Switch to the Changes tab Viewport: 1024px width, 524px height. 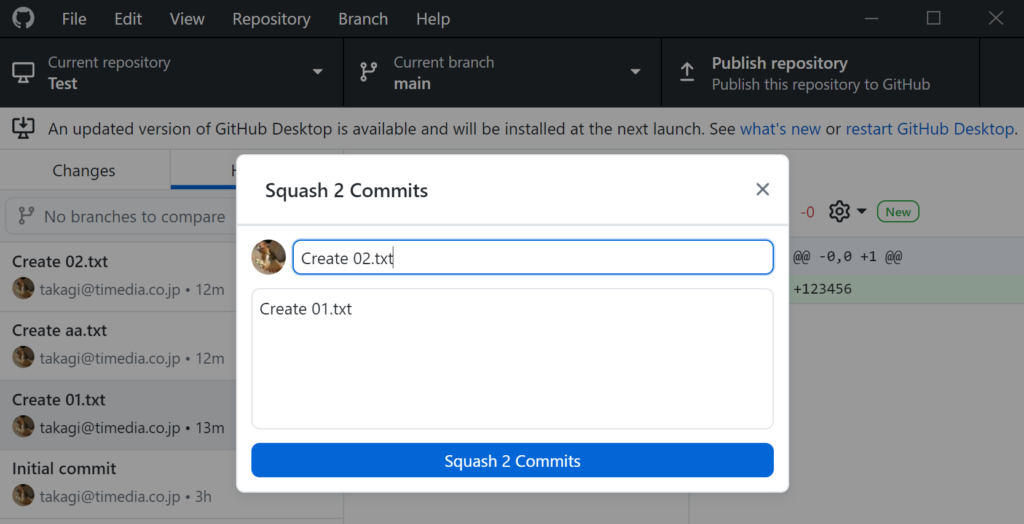tap(84, 171)
